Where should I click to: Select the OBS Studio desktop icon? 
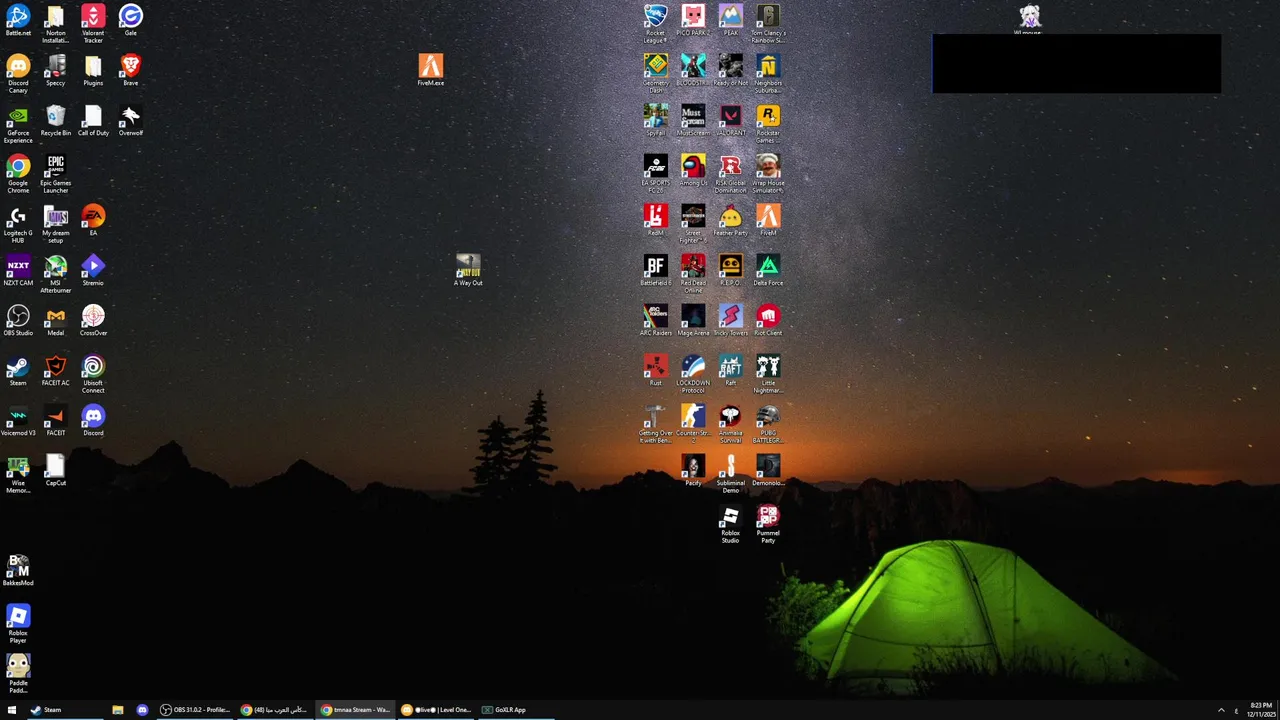click(x=18, y=320)
